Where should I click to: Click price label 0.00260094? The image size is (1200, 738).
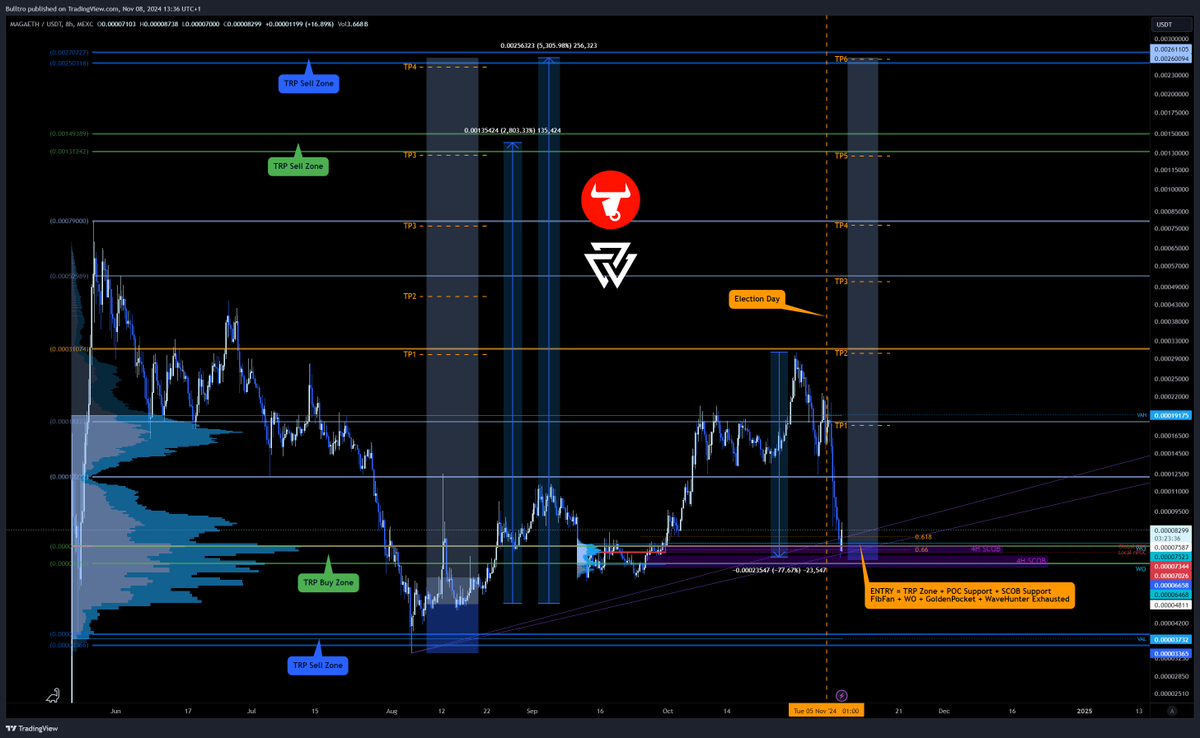tap(1170, 59)
